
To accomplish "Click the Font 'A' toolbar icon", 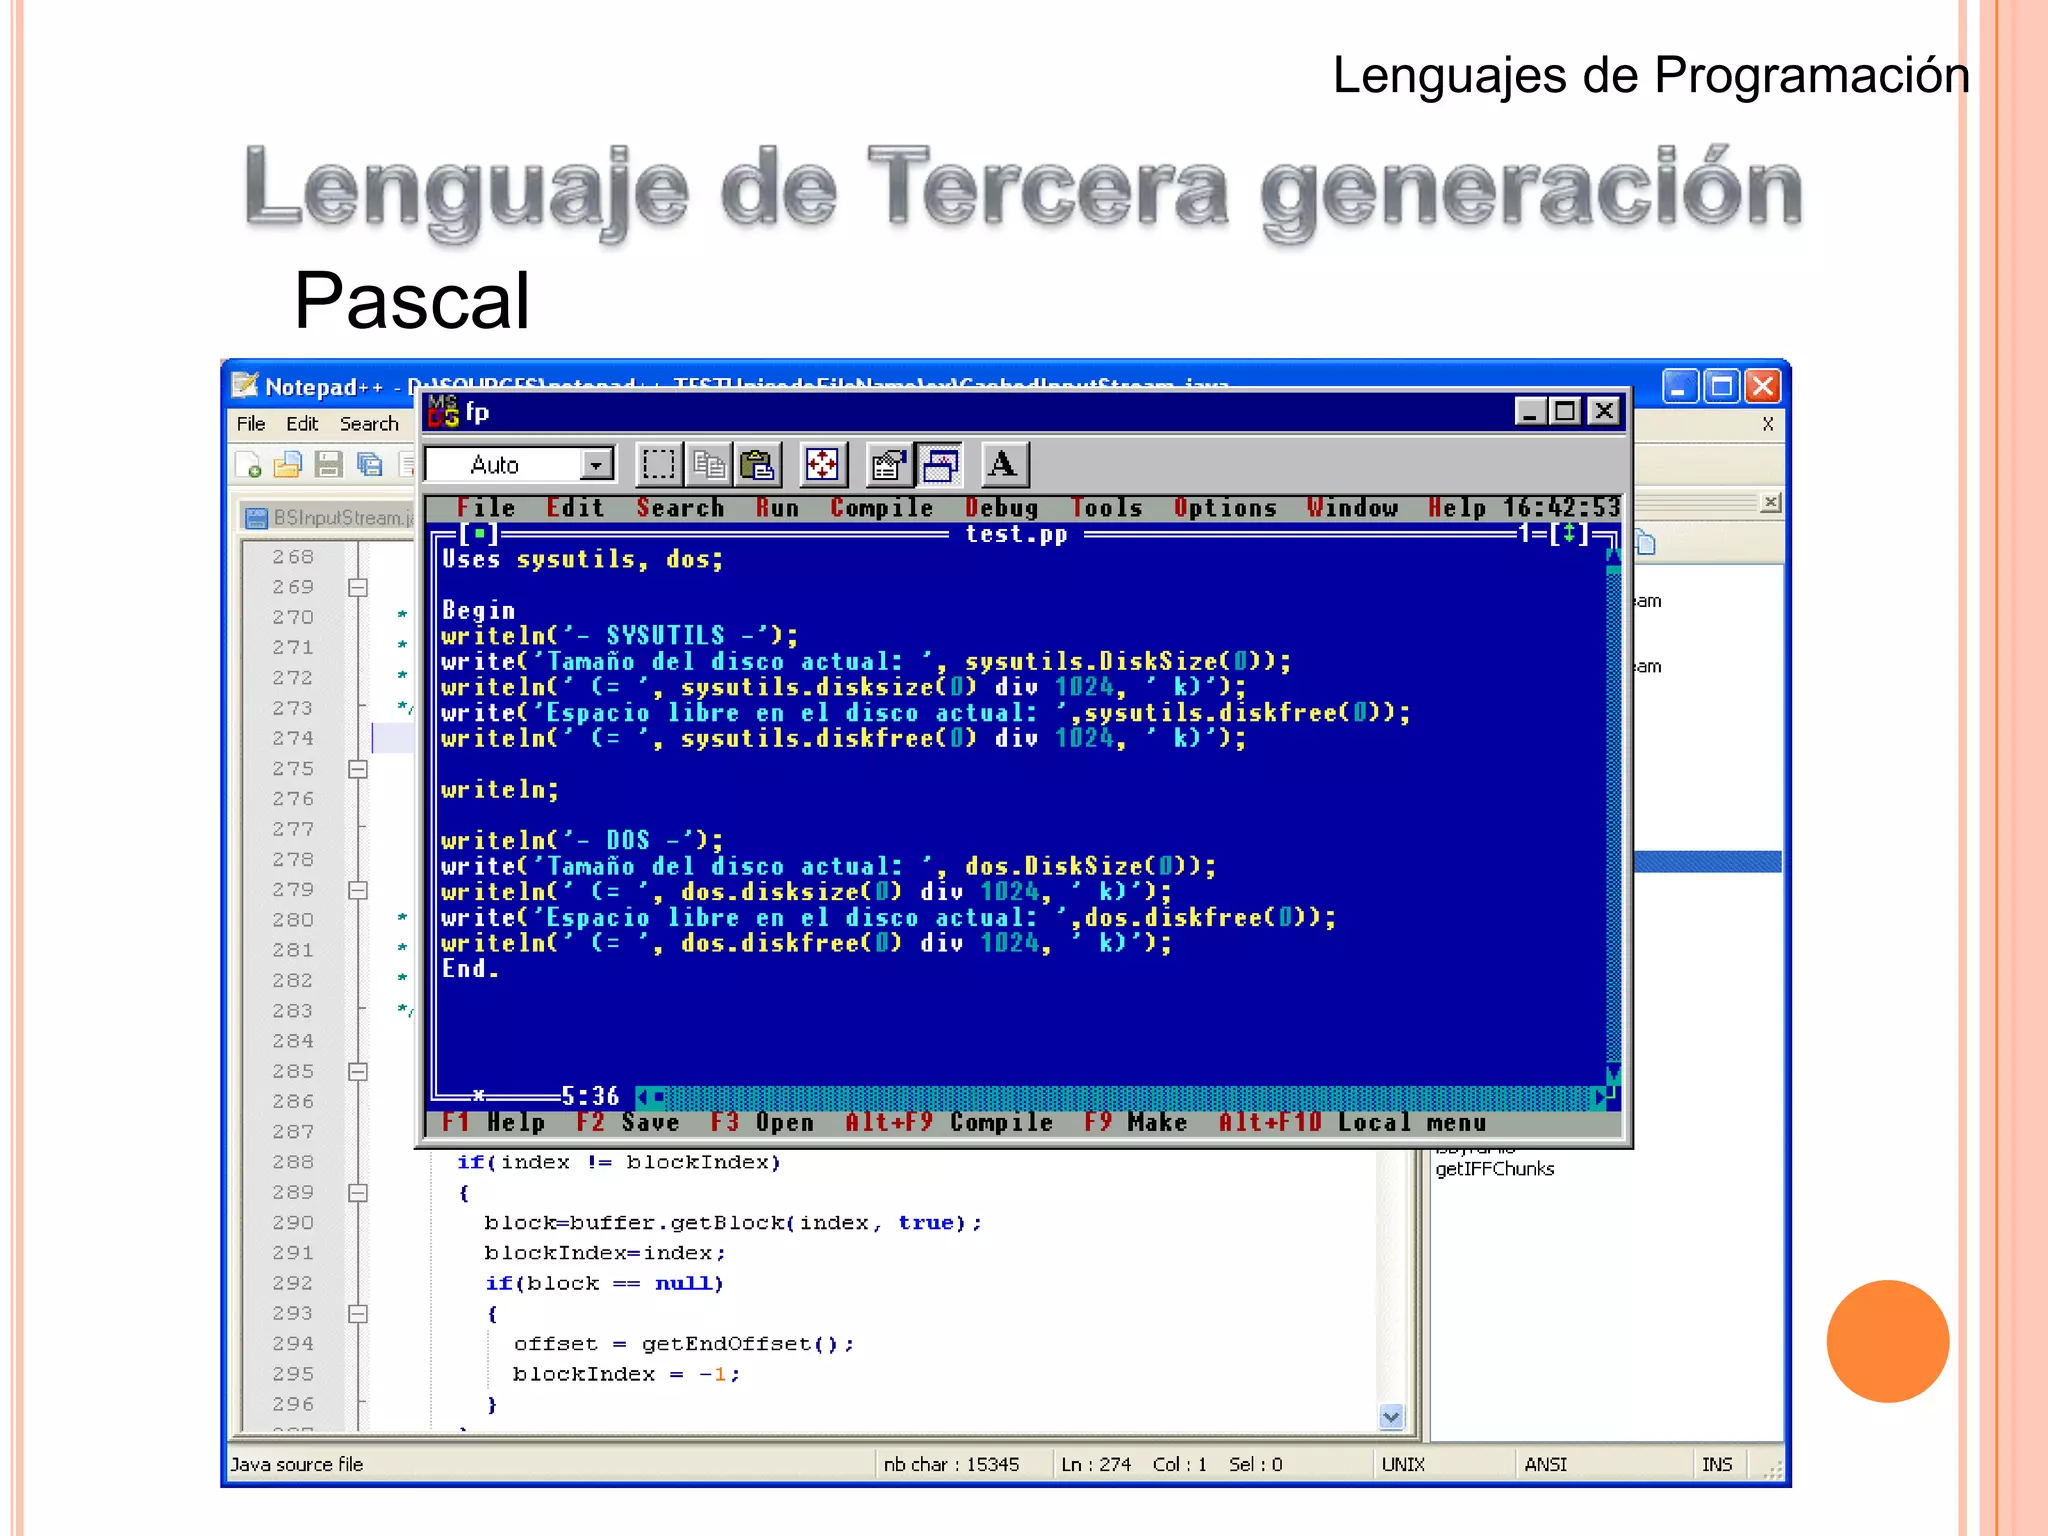I will click(x=1003, y=465).
